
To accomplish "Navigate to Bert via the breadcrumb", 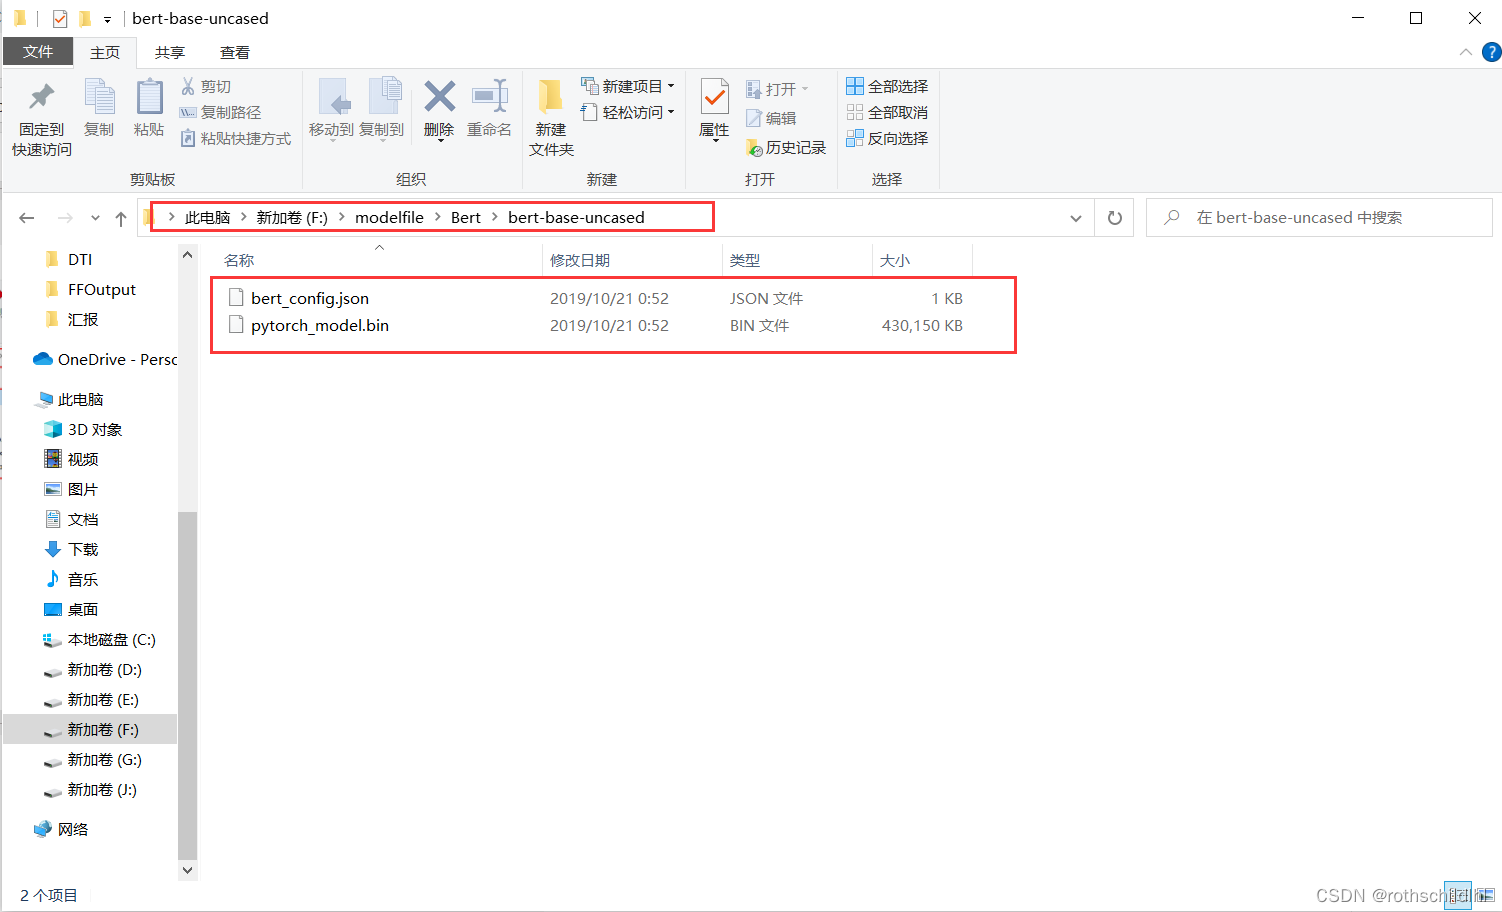I will [x=465, y=217].
